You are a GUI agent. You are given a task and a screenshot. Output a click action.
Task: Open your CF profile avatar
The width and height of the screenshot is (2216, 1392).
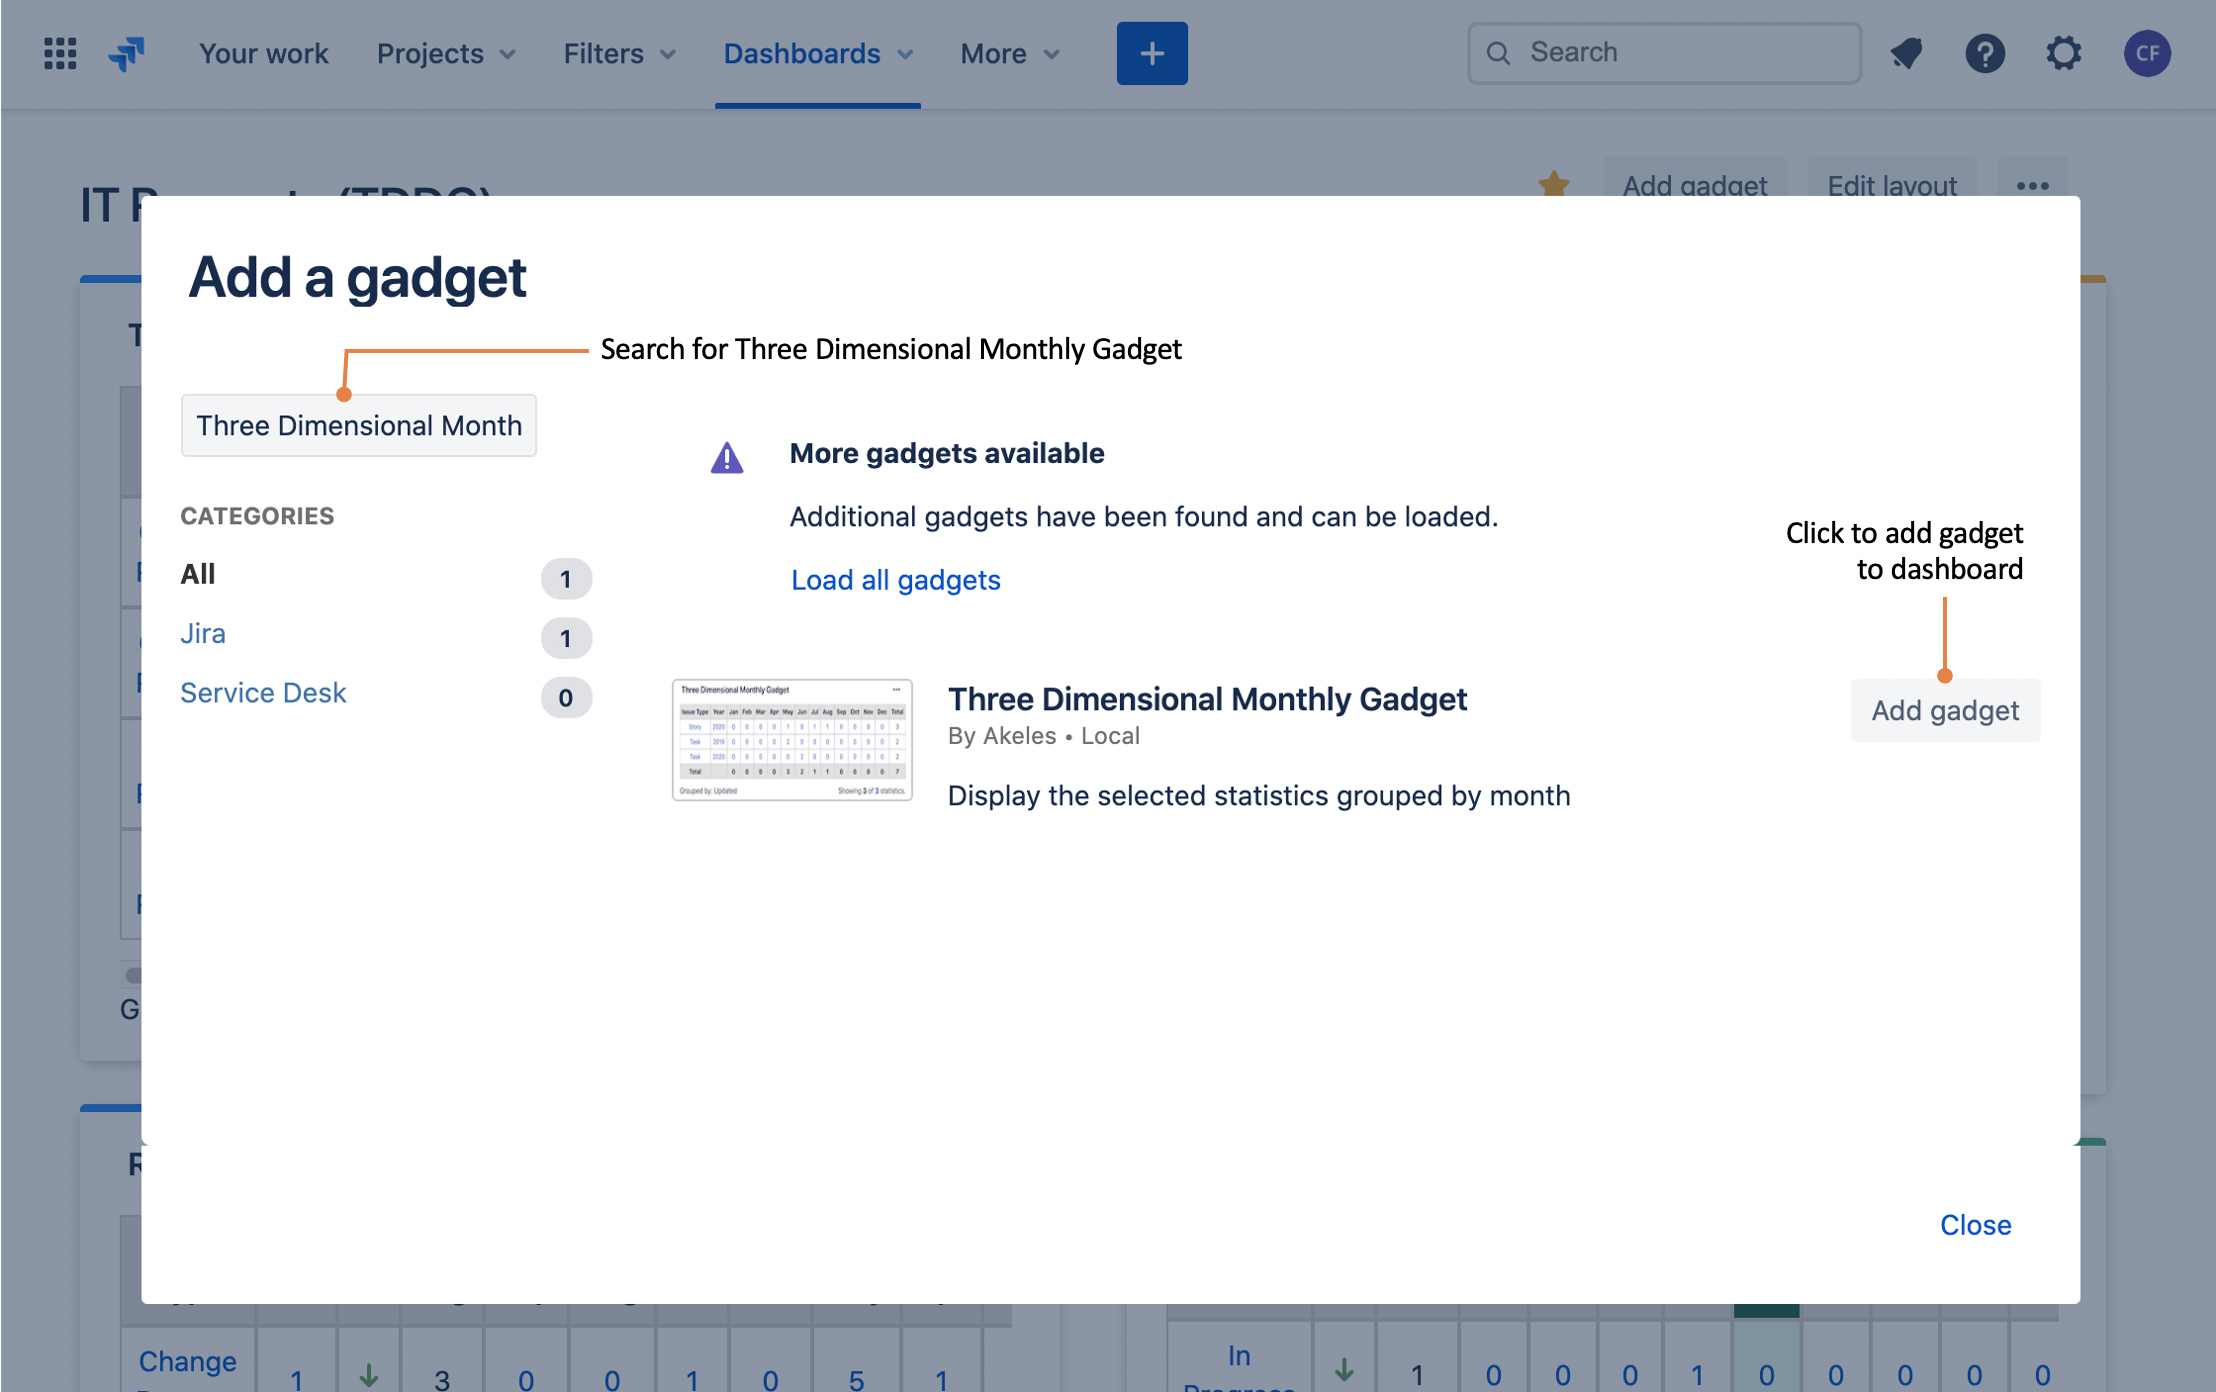coord(2148,53)
